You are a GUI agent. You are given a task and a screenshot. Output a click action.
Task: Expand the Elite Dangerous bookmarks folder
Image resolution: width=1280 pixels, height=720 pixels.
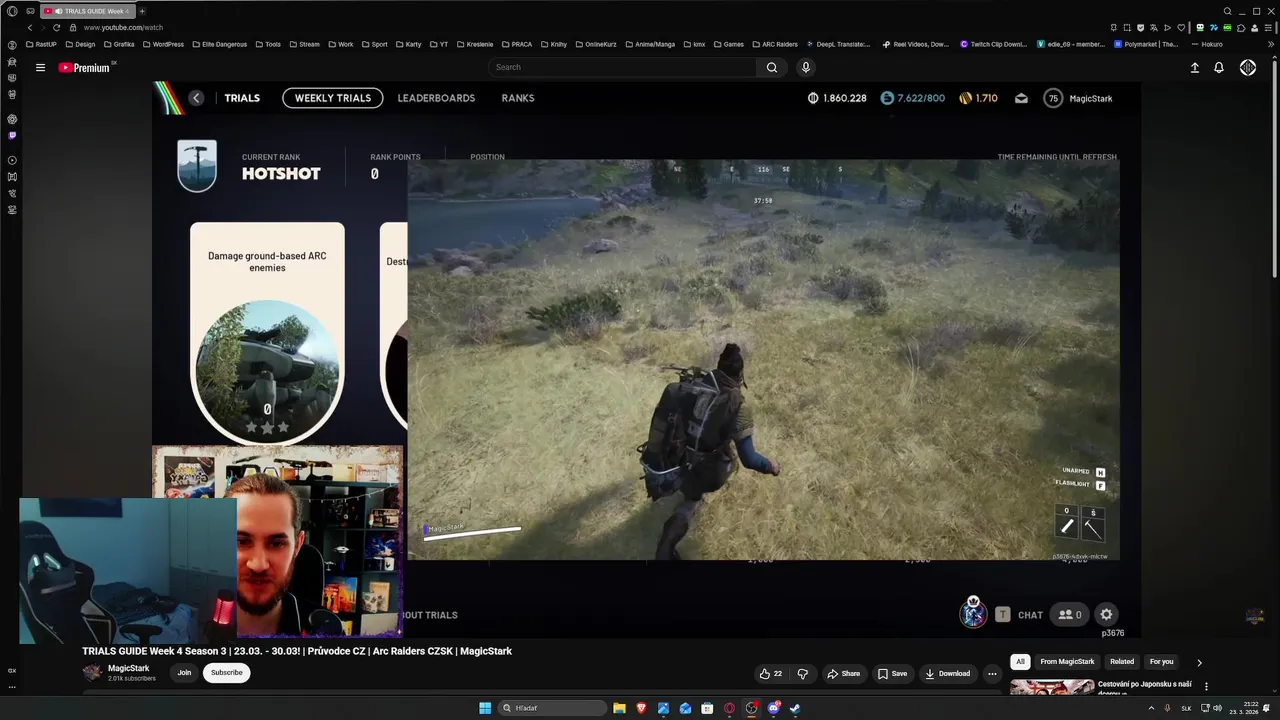point(220,44)
